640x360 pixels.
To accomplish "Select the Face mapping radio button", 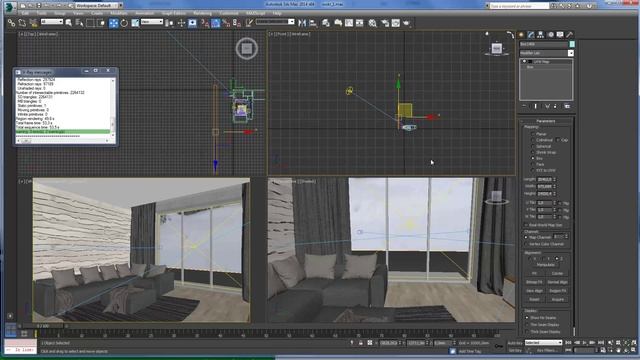I will 533,164.
